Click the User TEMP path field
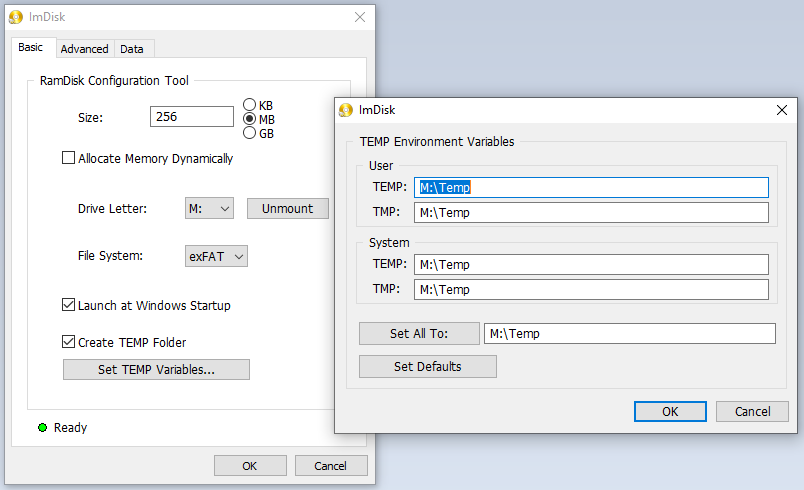Image resolution: width=804 pixels, height=490 pixels. tap(591, 188)
